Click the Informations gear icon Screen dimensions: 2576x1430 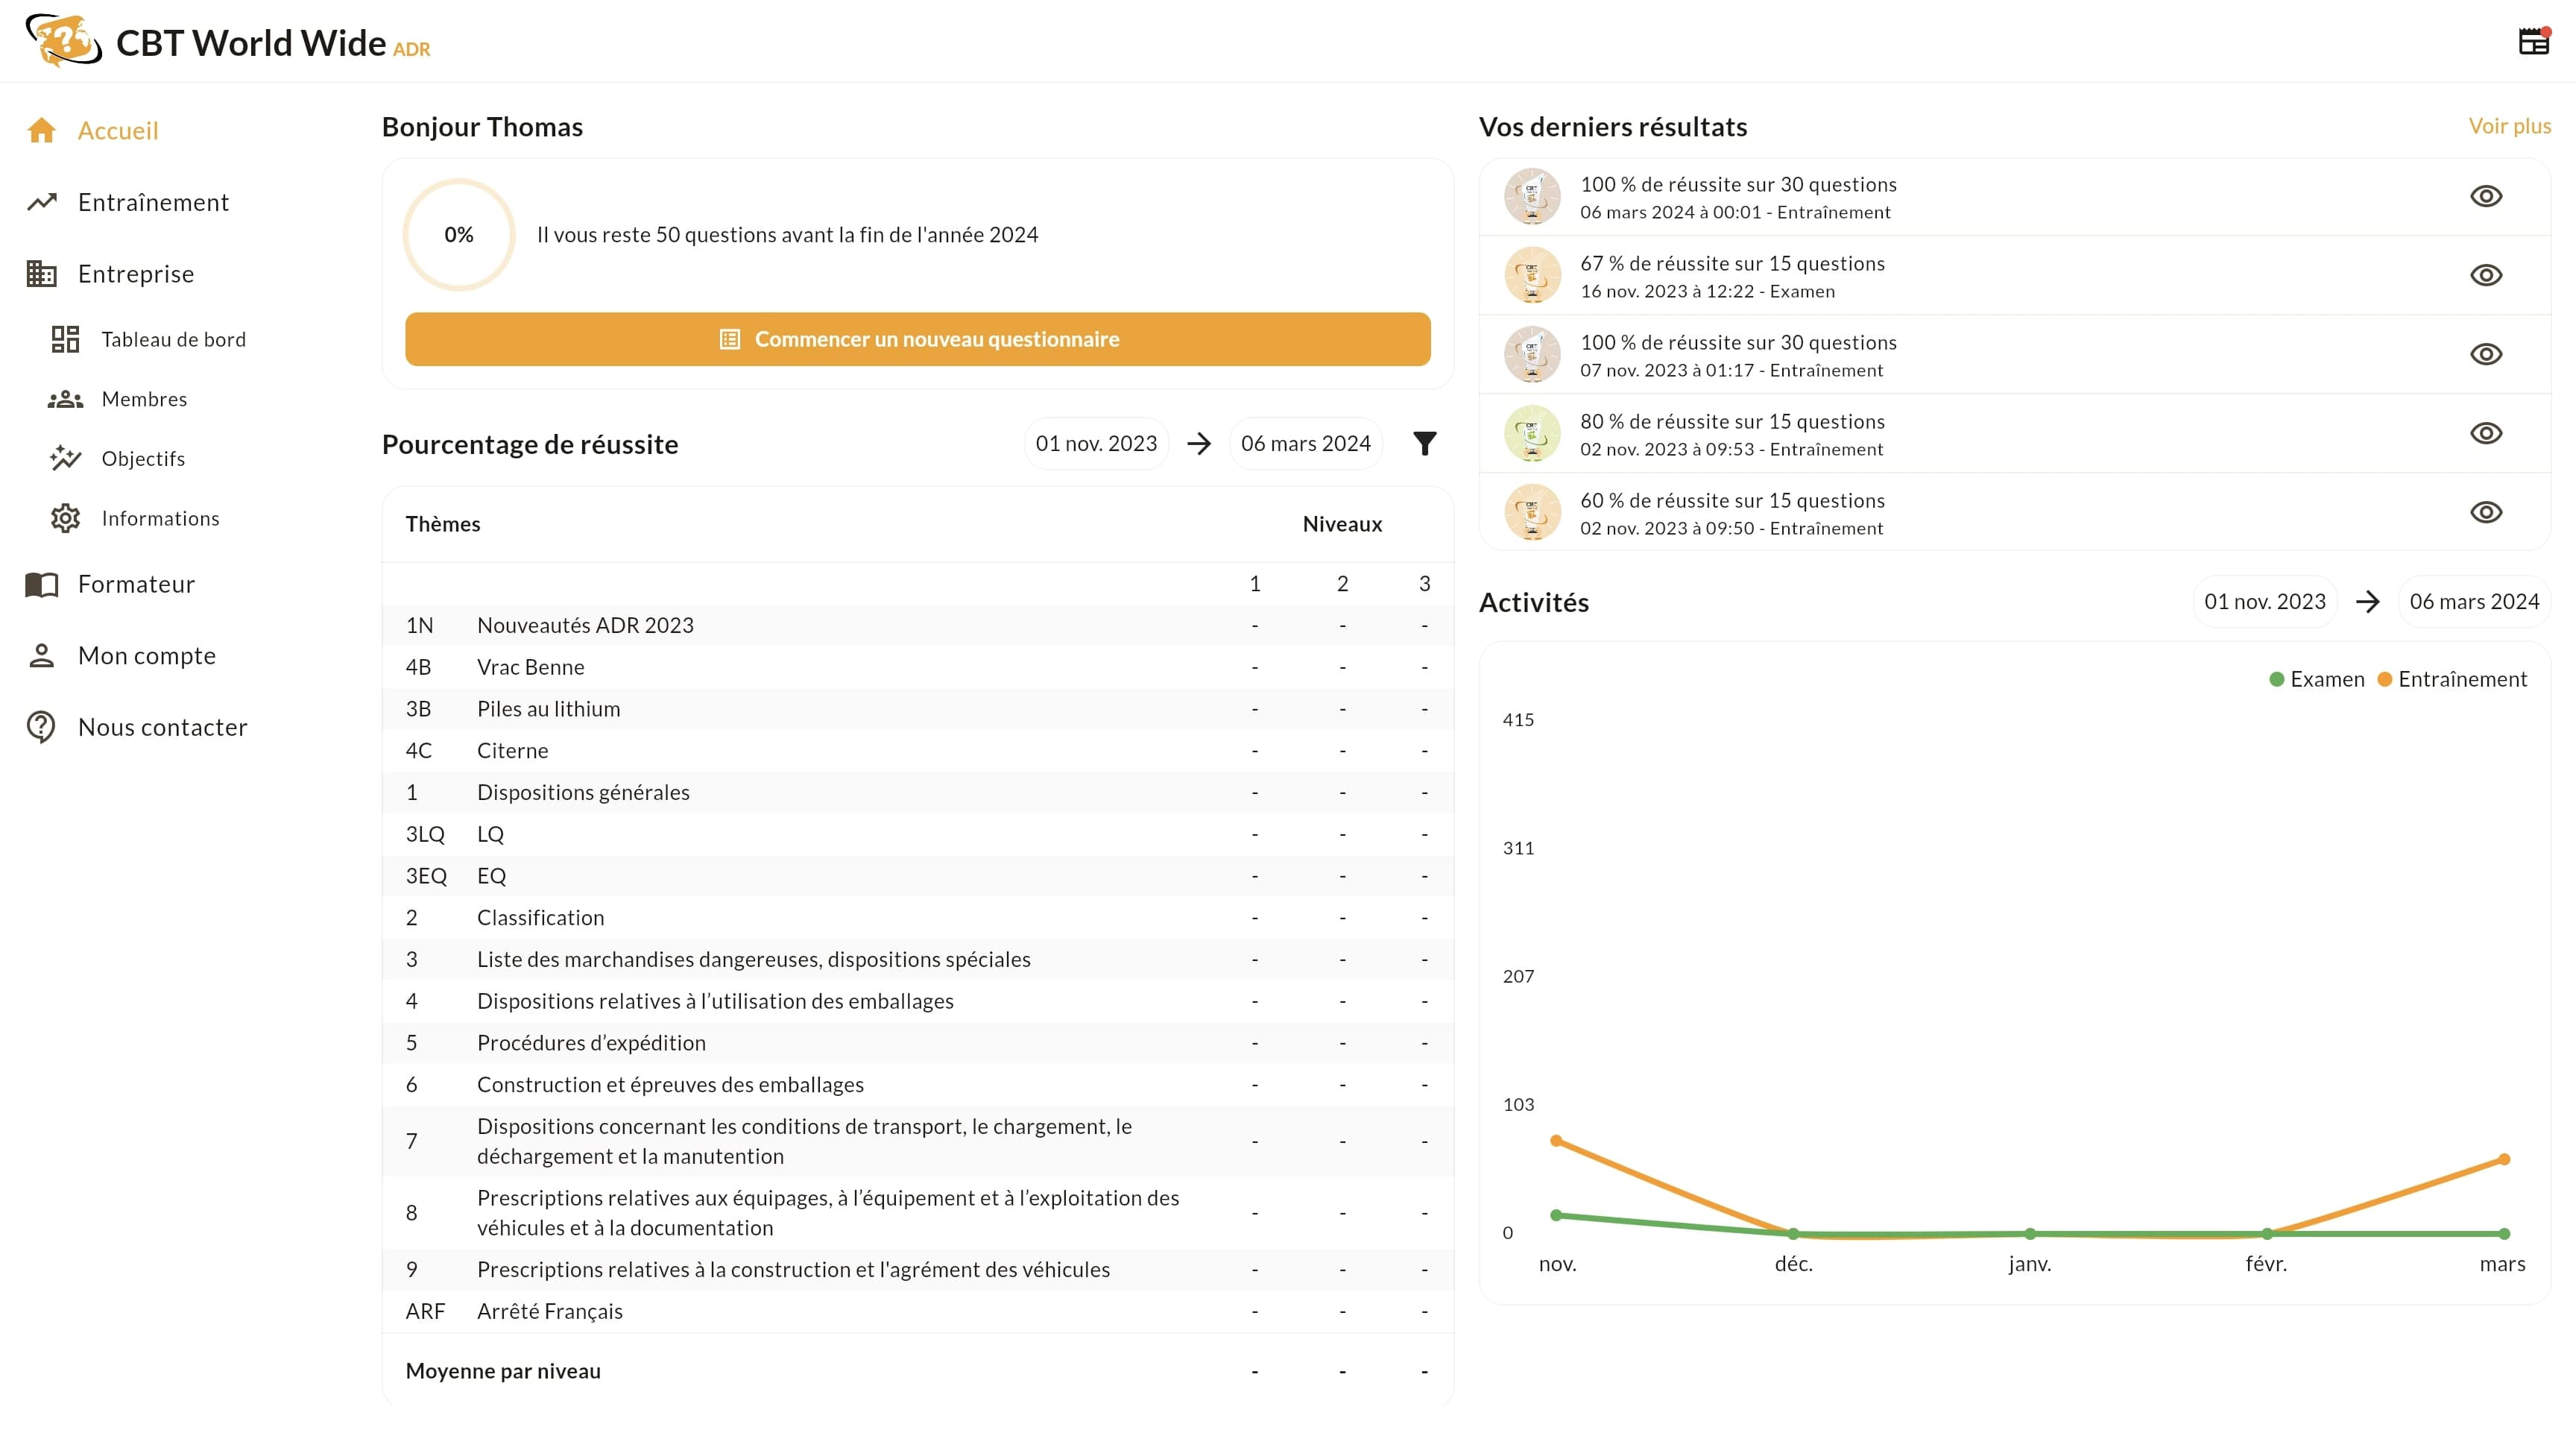[66, 518]
